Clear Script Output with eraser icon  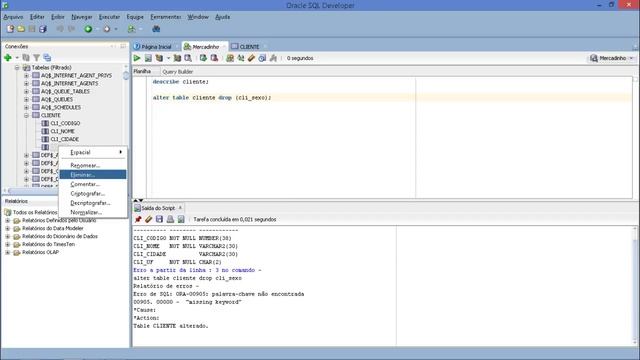coord(149,220)
